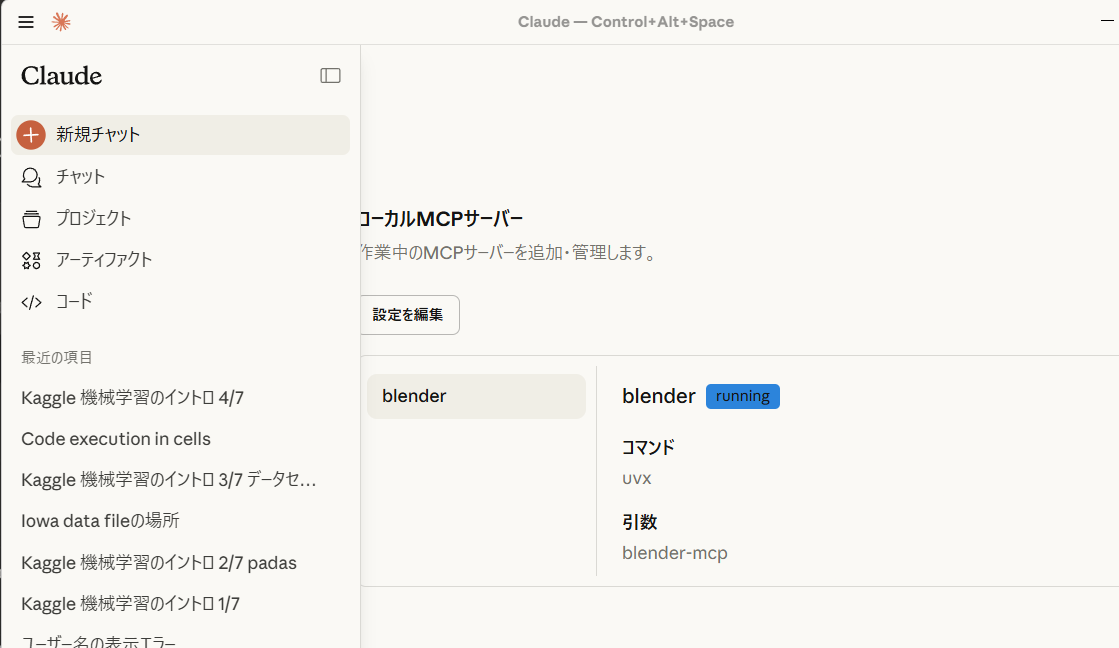Click the Claude — Control+Alt+Space window title

tap(626, 22)
